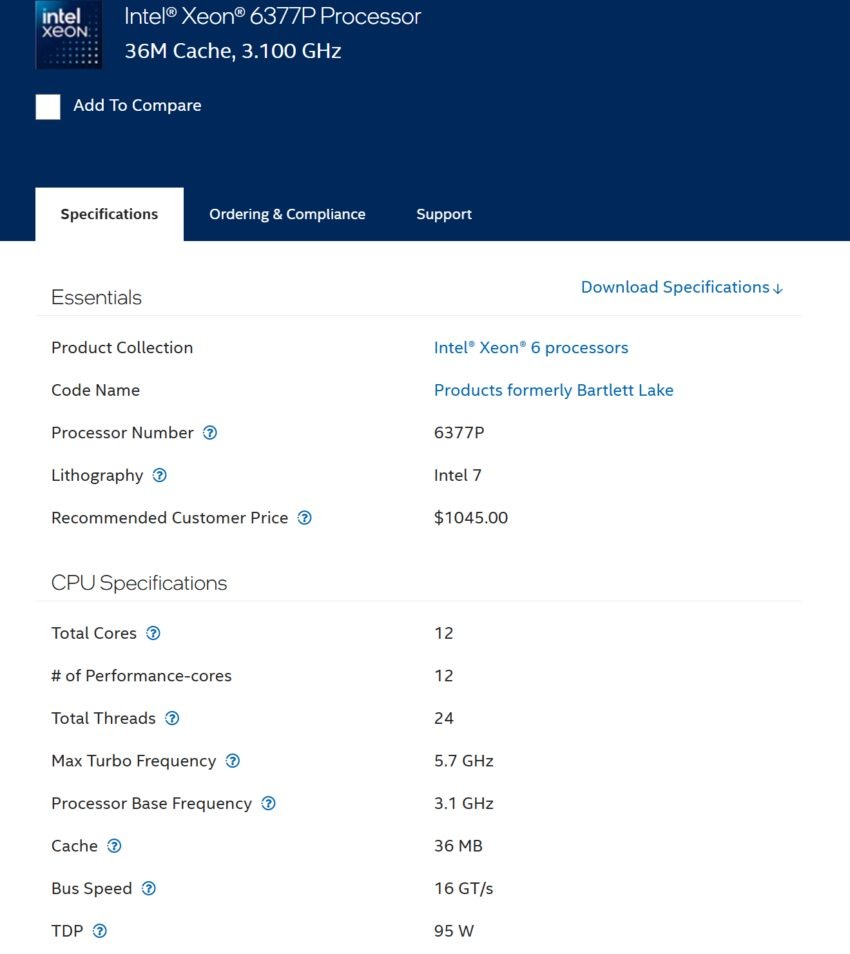Click the Recommended Customer Price label
850x954 pixels.
170,518
